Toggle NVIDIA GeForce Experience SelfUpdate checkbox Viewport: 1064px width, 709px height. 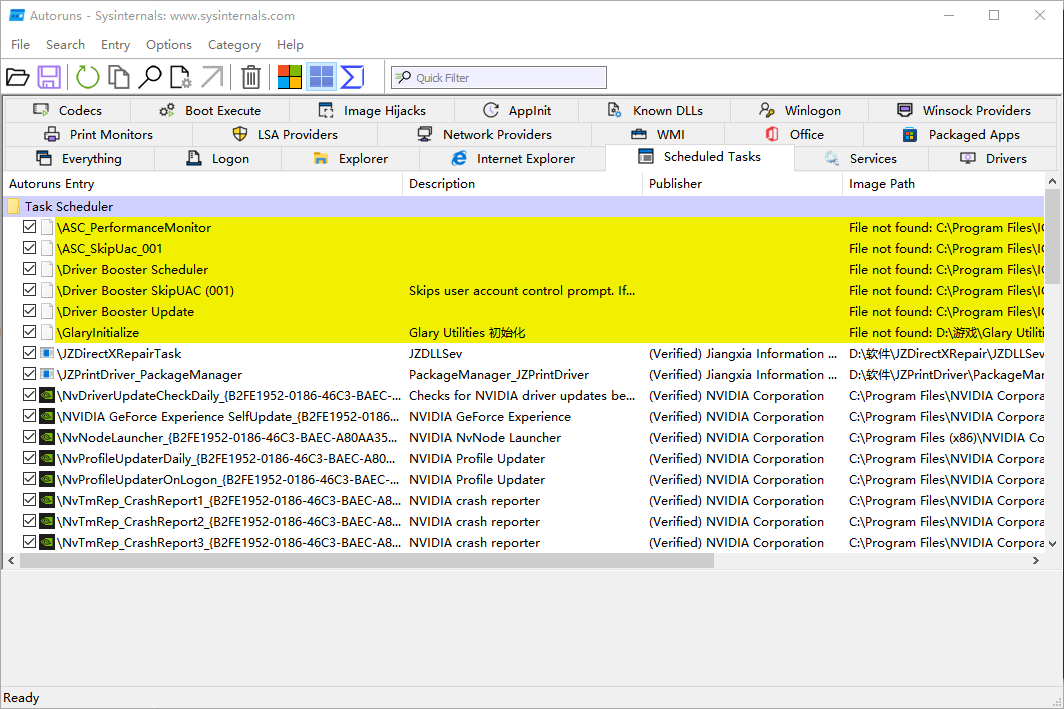pyautogui.click(x=29, y=416)
